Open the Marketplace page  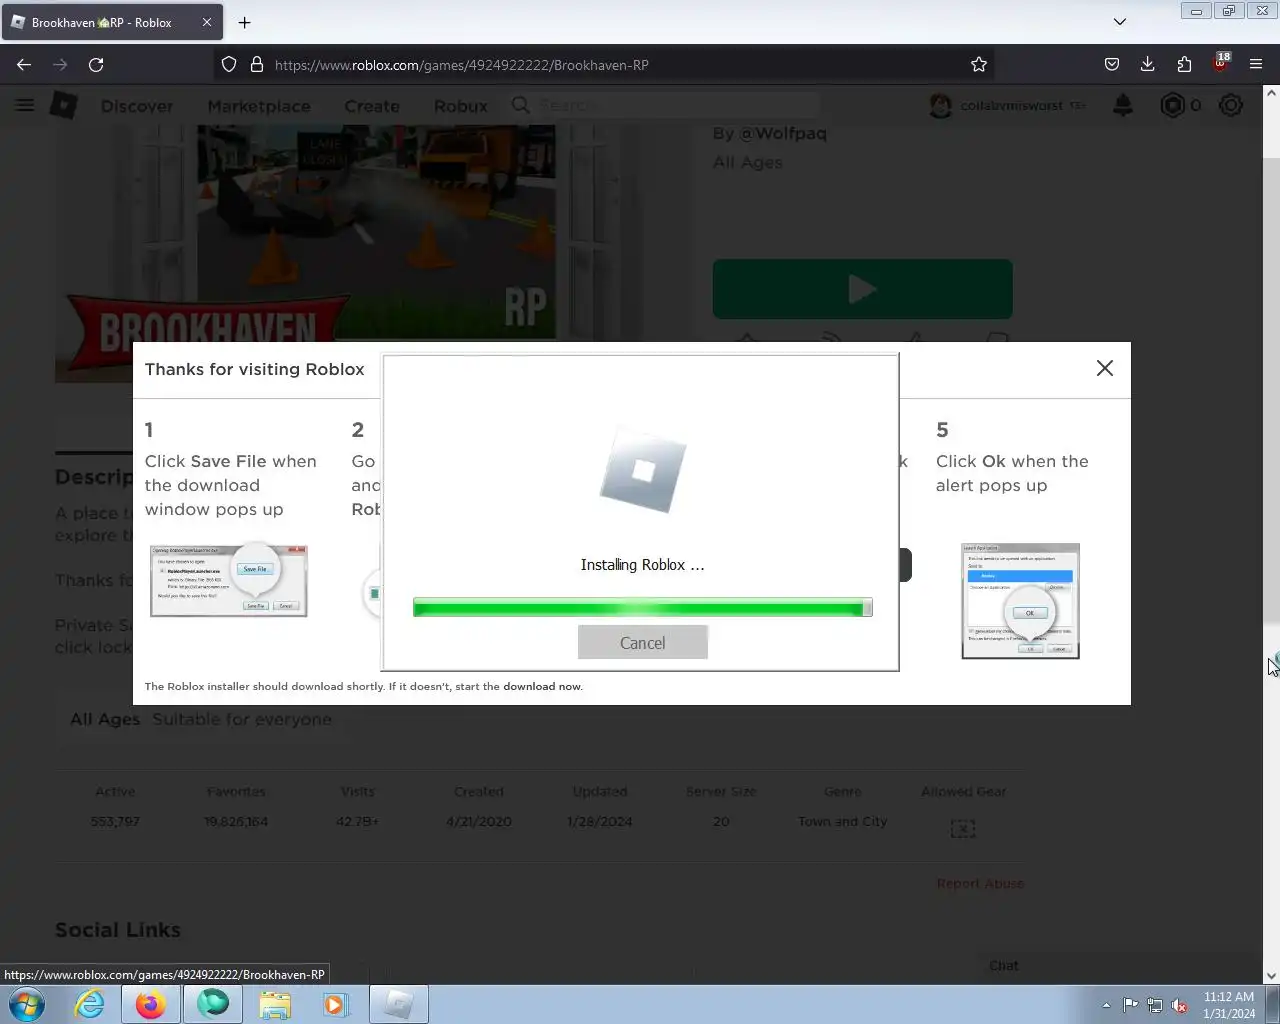pyautogui.click(x=259, y=106)
